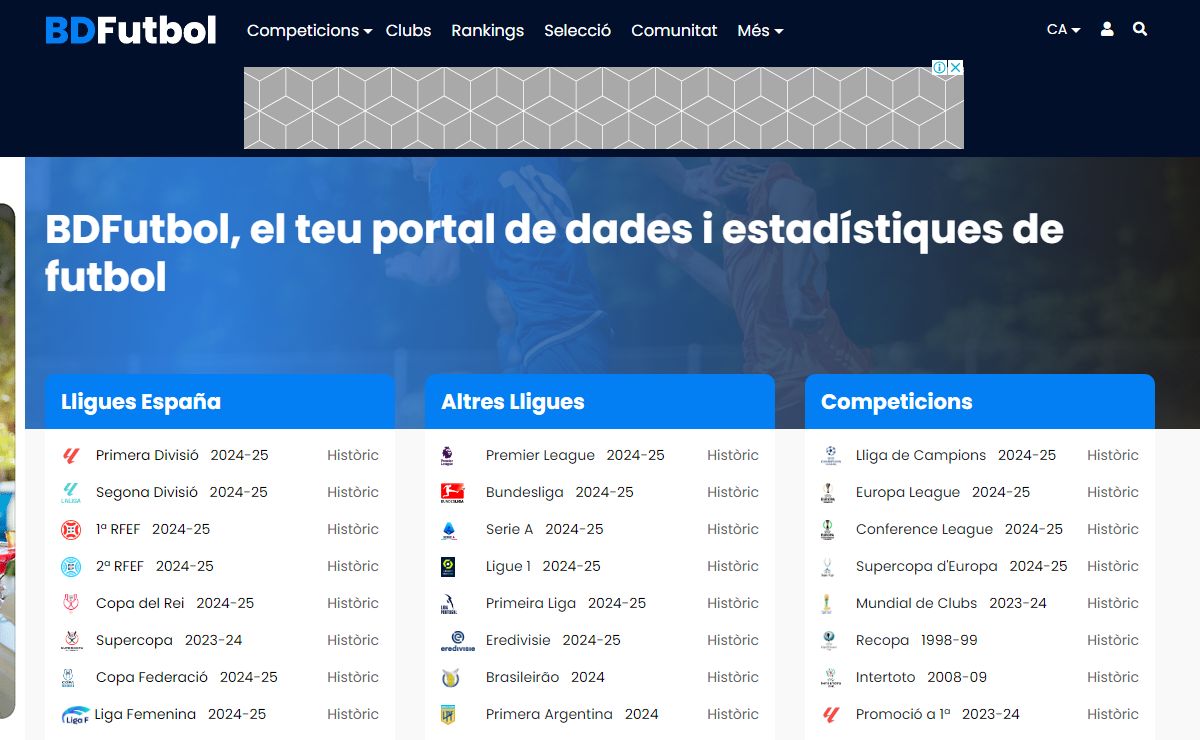The height and width of the screenshot is (740, 1200).
Task: Click the Supercopa d'Europa logo icon
Action: tap(828, 566)
